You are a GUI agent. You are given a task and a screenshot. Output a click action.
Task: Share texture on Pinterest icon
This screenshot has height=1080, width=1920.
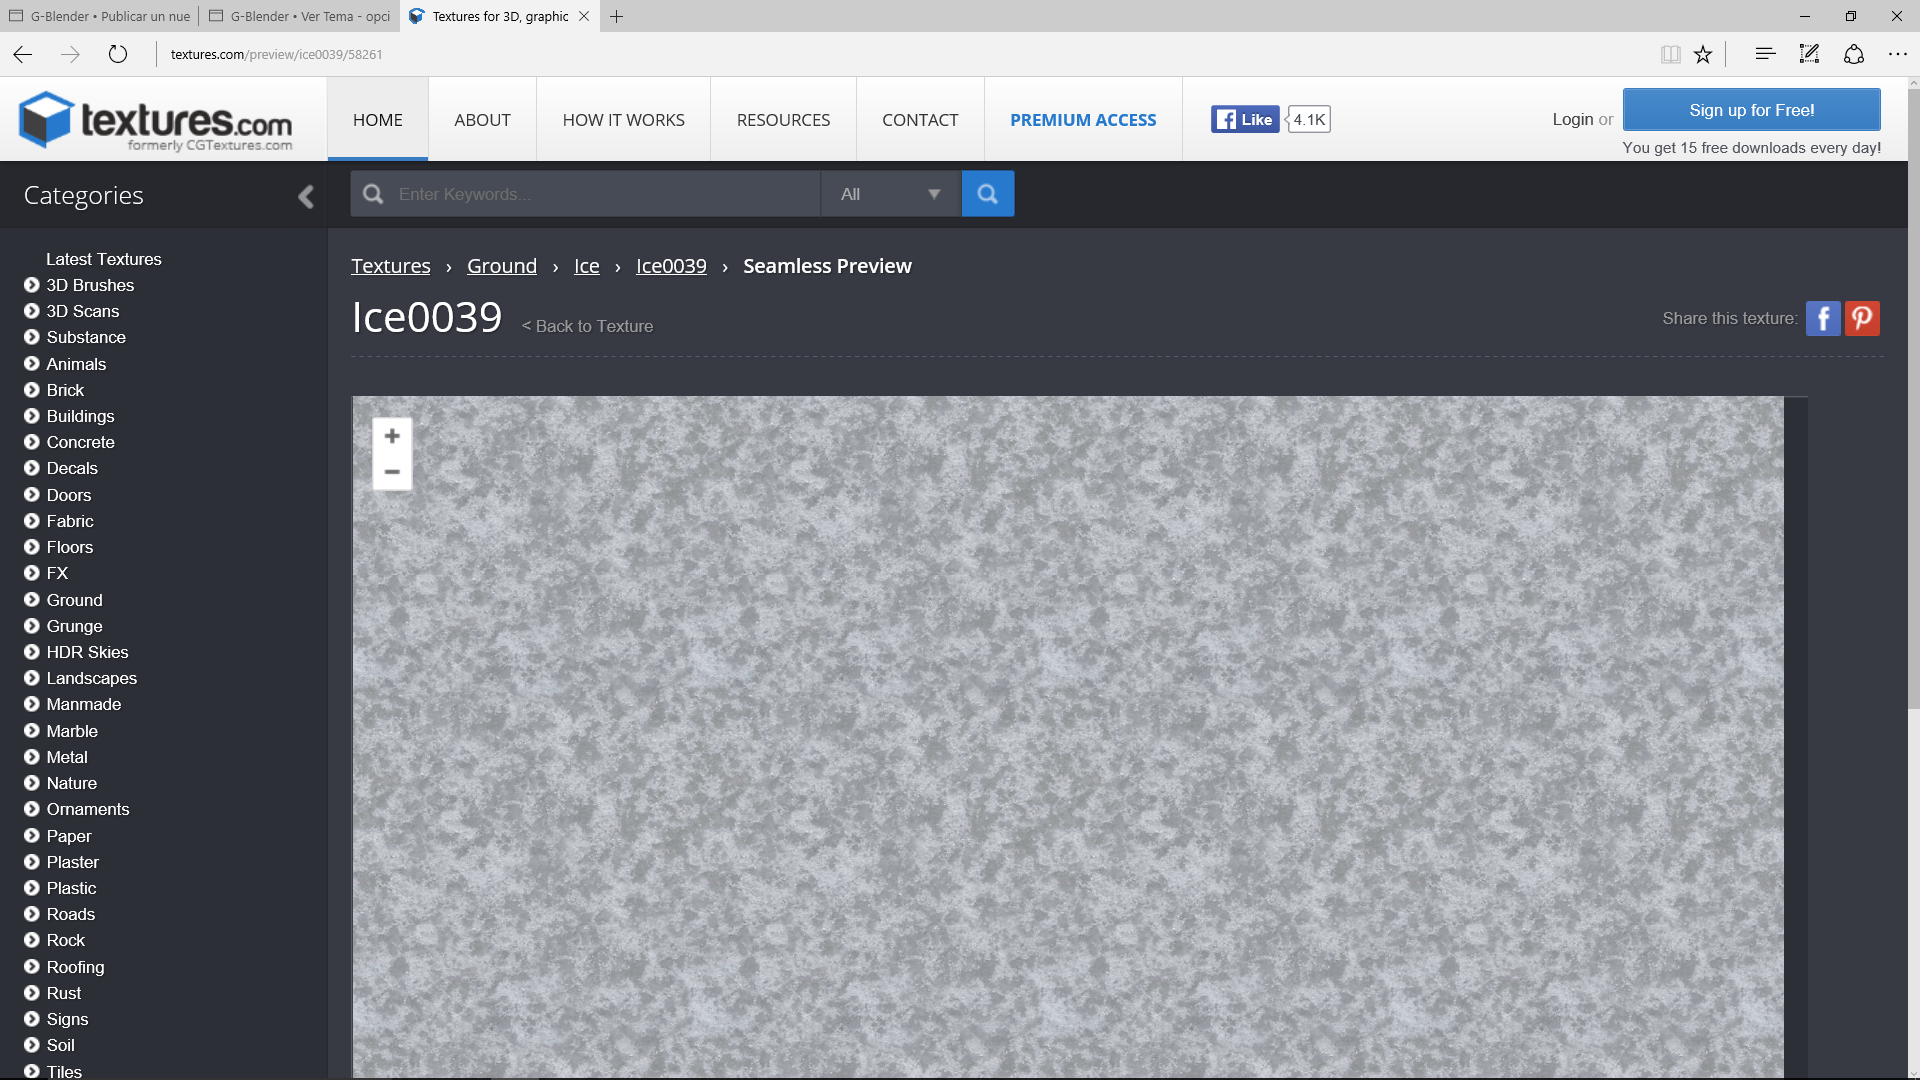click(x=1862, y=318)
